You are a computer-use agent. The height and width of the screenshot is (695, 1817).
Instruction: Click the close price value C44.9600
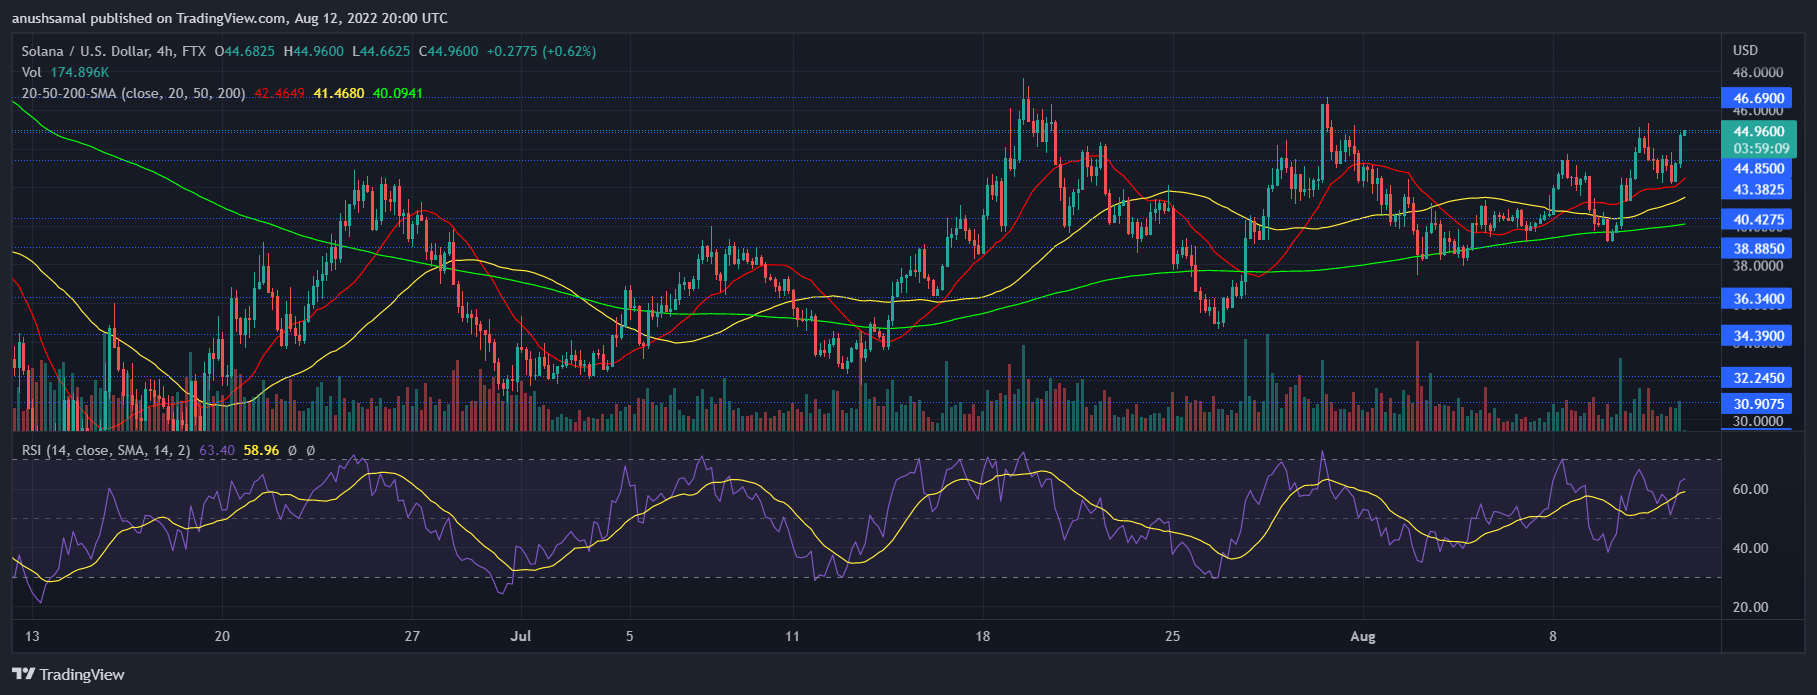(x=448, y=51)
